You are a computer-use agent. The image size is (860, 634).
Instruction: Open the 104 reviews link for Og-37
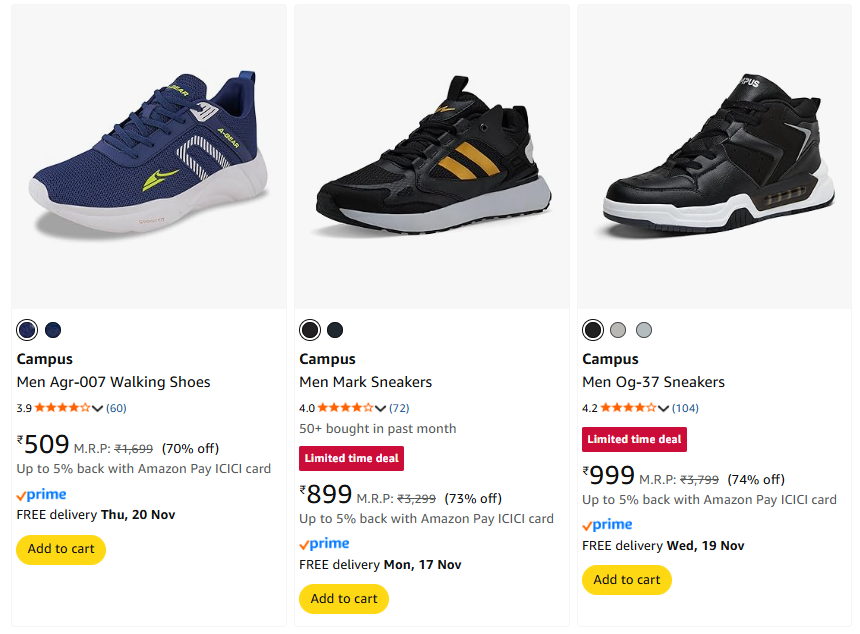[686, 408]
